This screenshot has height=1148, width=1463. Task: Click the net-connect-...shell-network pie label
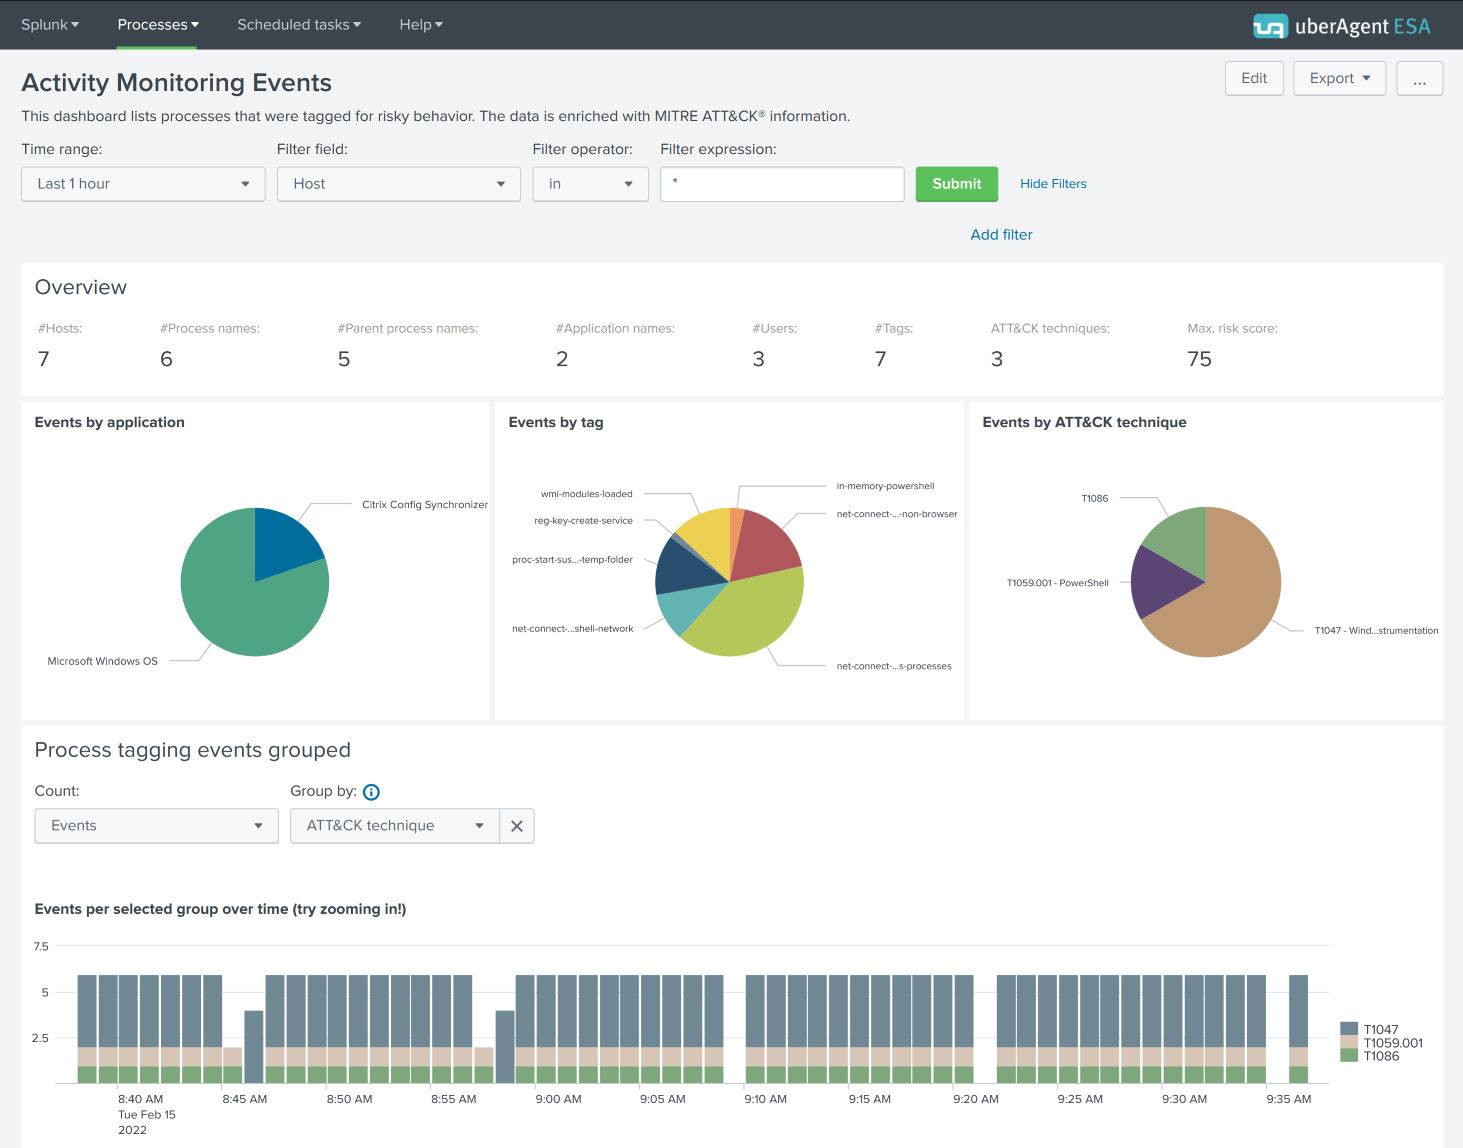tap(572, 629)
